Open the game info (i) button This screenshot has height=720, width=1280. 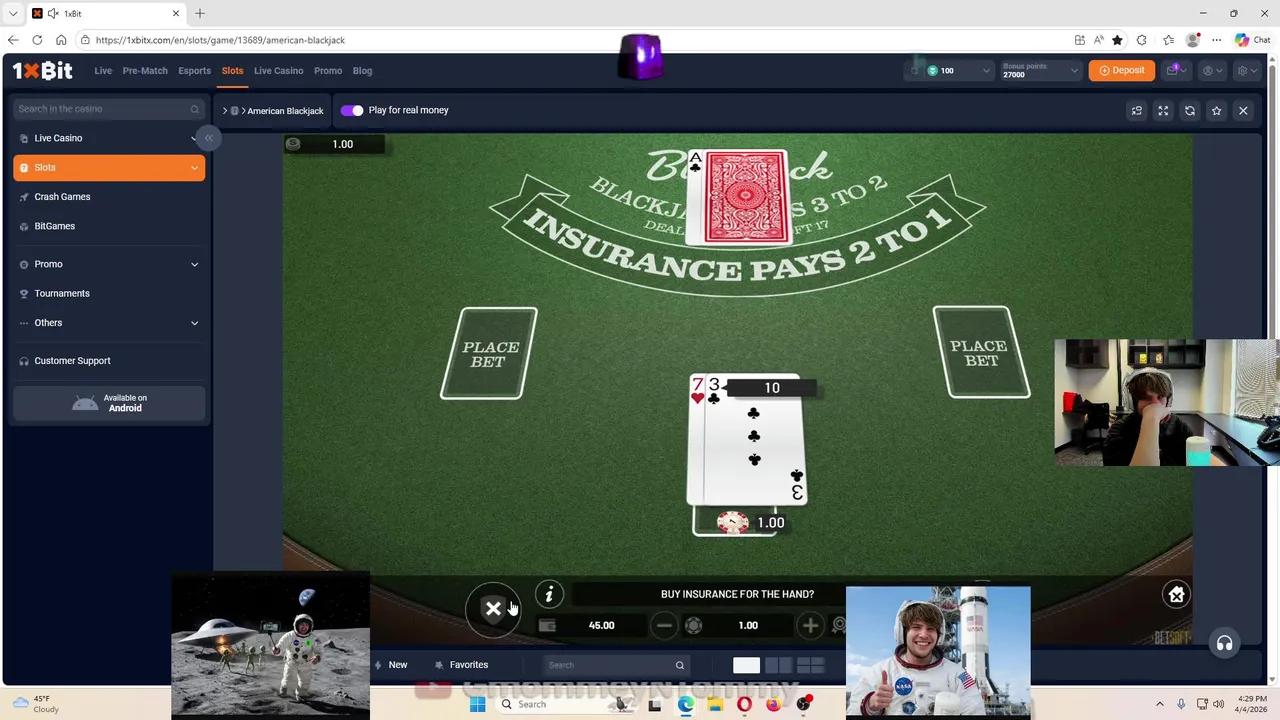point(549,595)
